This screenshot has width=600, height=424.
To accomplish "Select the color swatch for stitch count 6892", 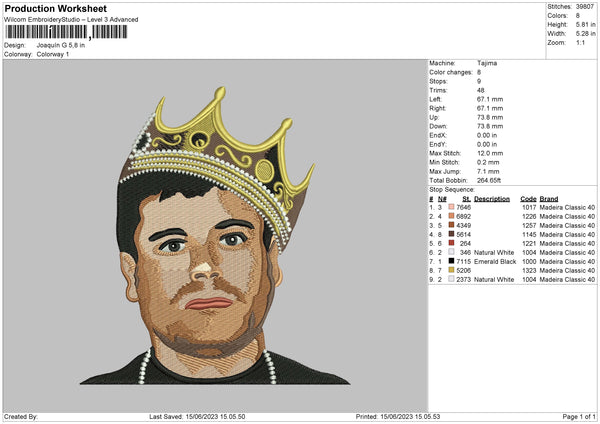I will [452, 216].
